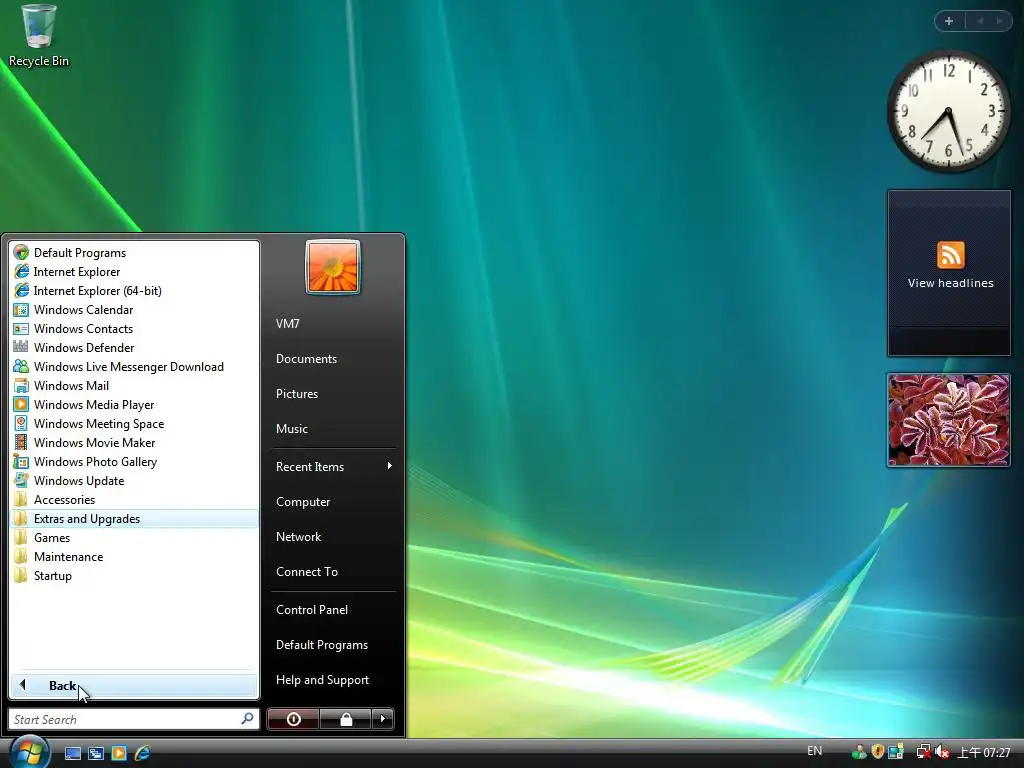Click the EN language bar indicator

click(814, 751)
